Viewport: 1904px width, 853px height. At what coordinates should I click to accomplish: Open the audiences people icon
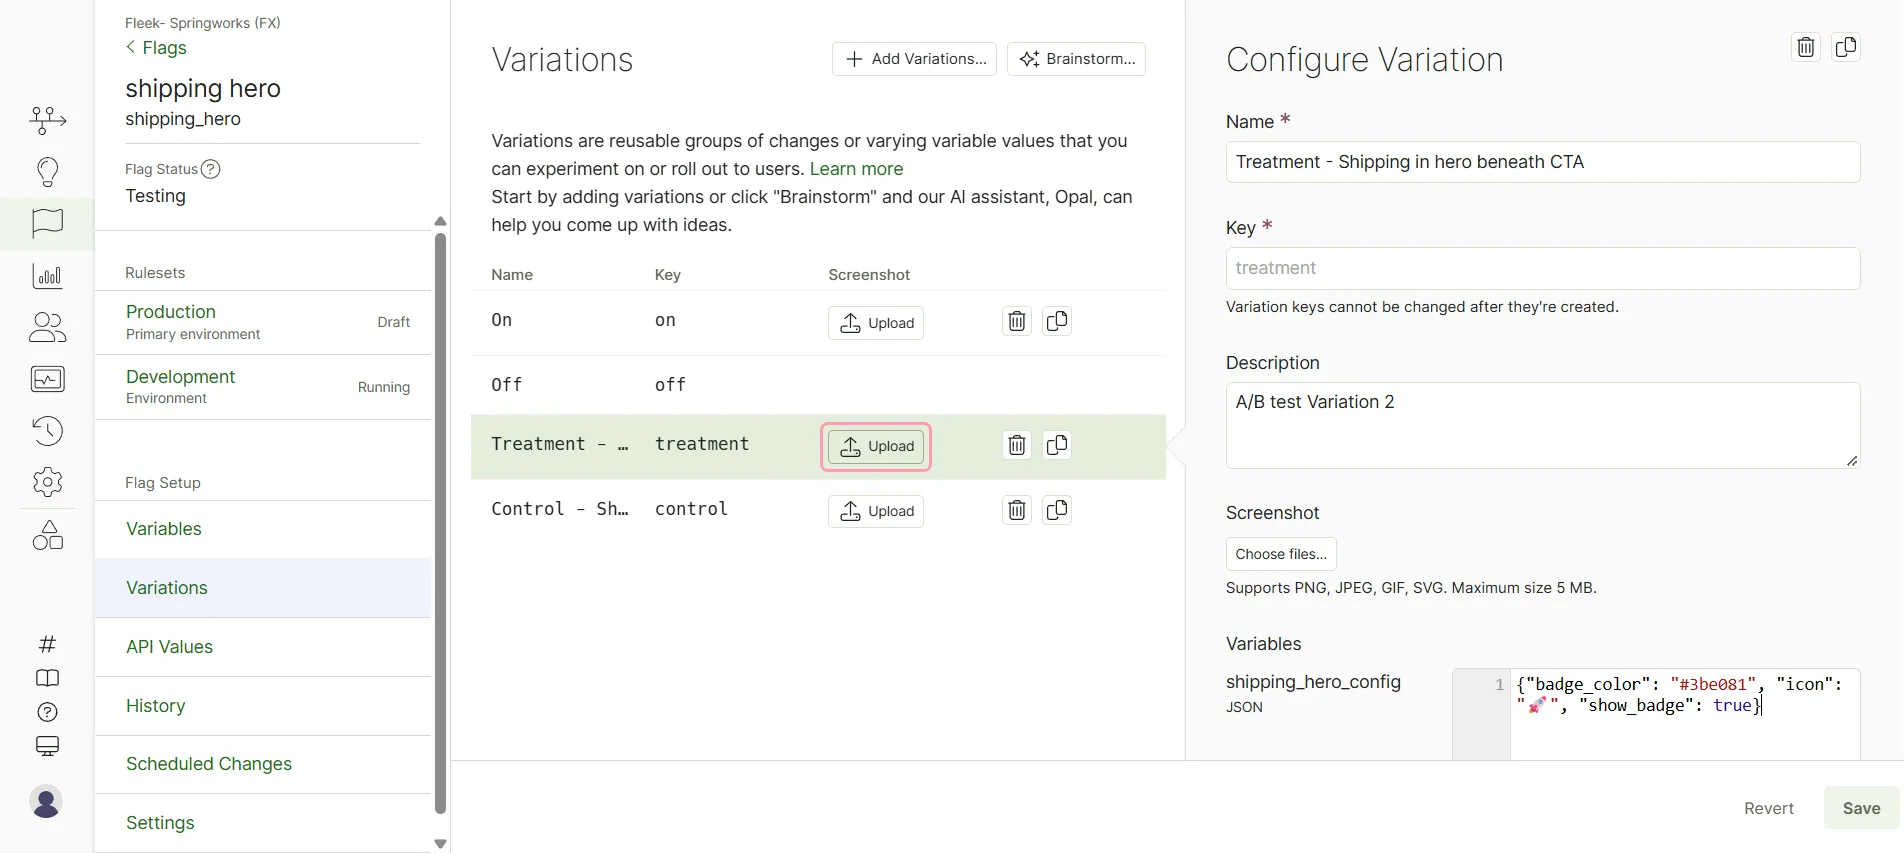[x=47, y=327]
